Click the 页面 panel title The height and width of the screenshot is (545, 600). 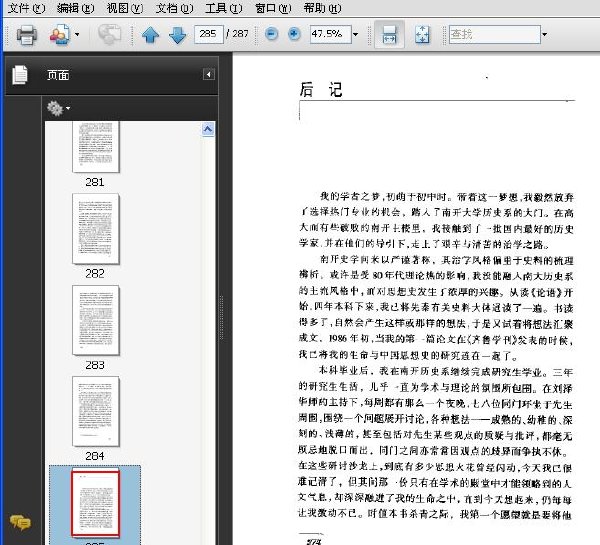coord(58,75)
